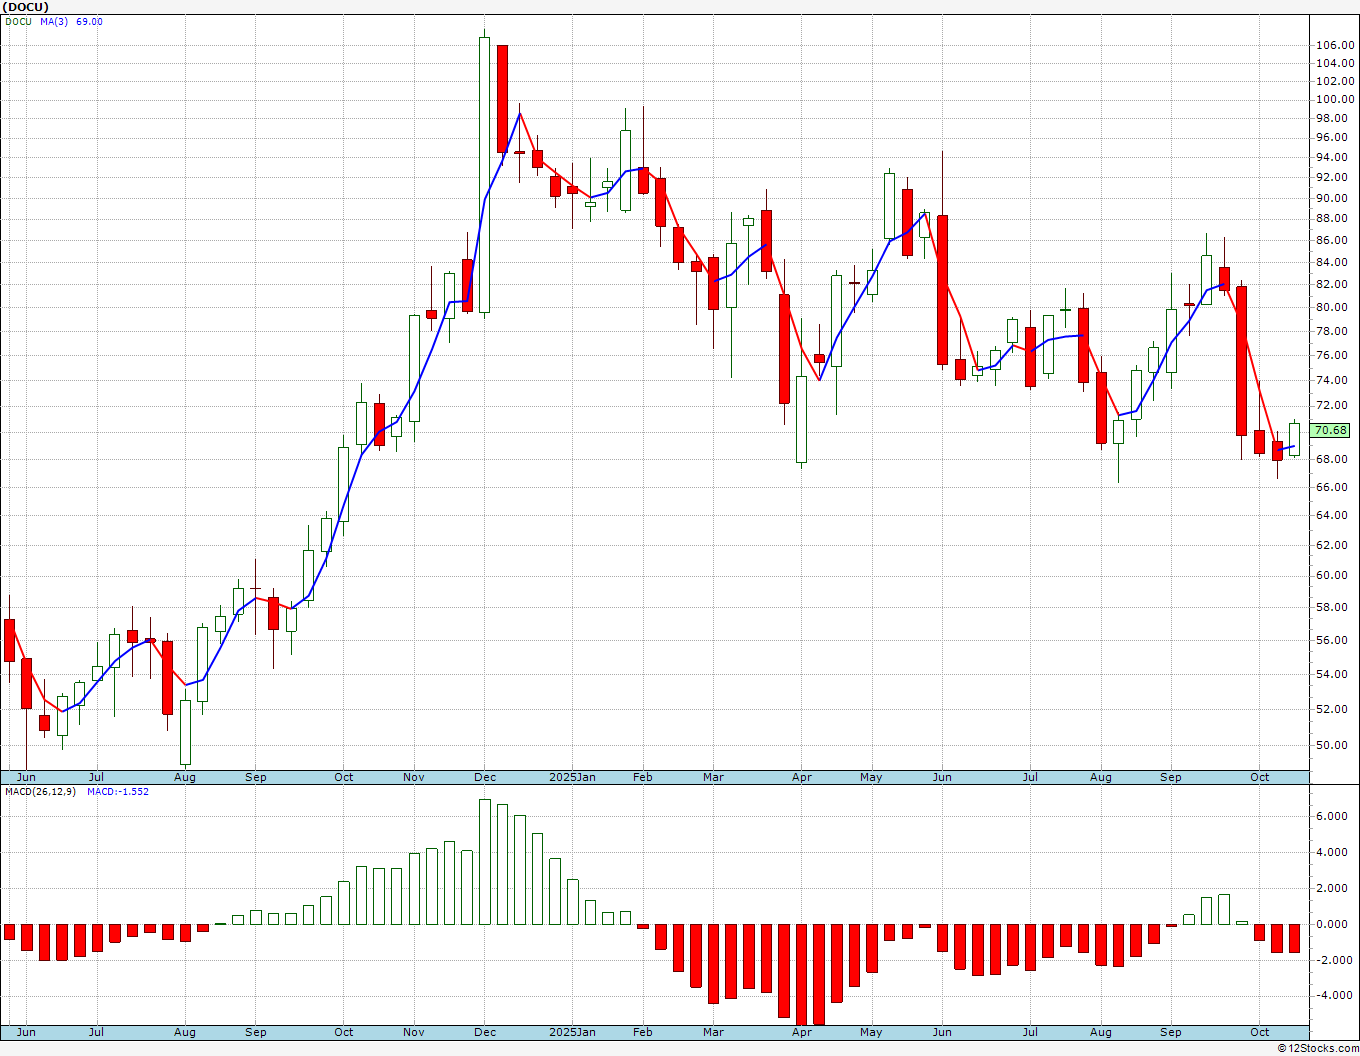The width and height of the screenshot is (1360, 1056).
Task: Open the 12Stocks.com copyright link
Action: (1317, 1048)
